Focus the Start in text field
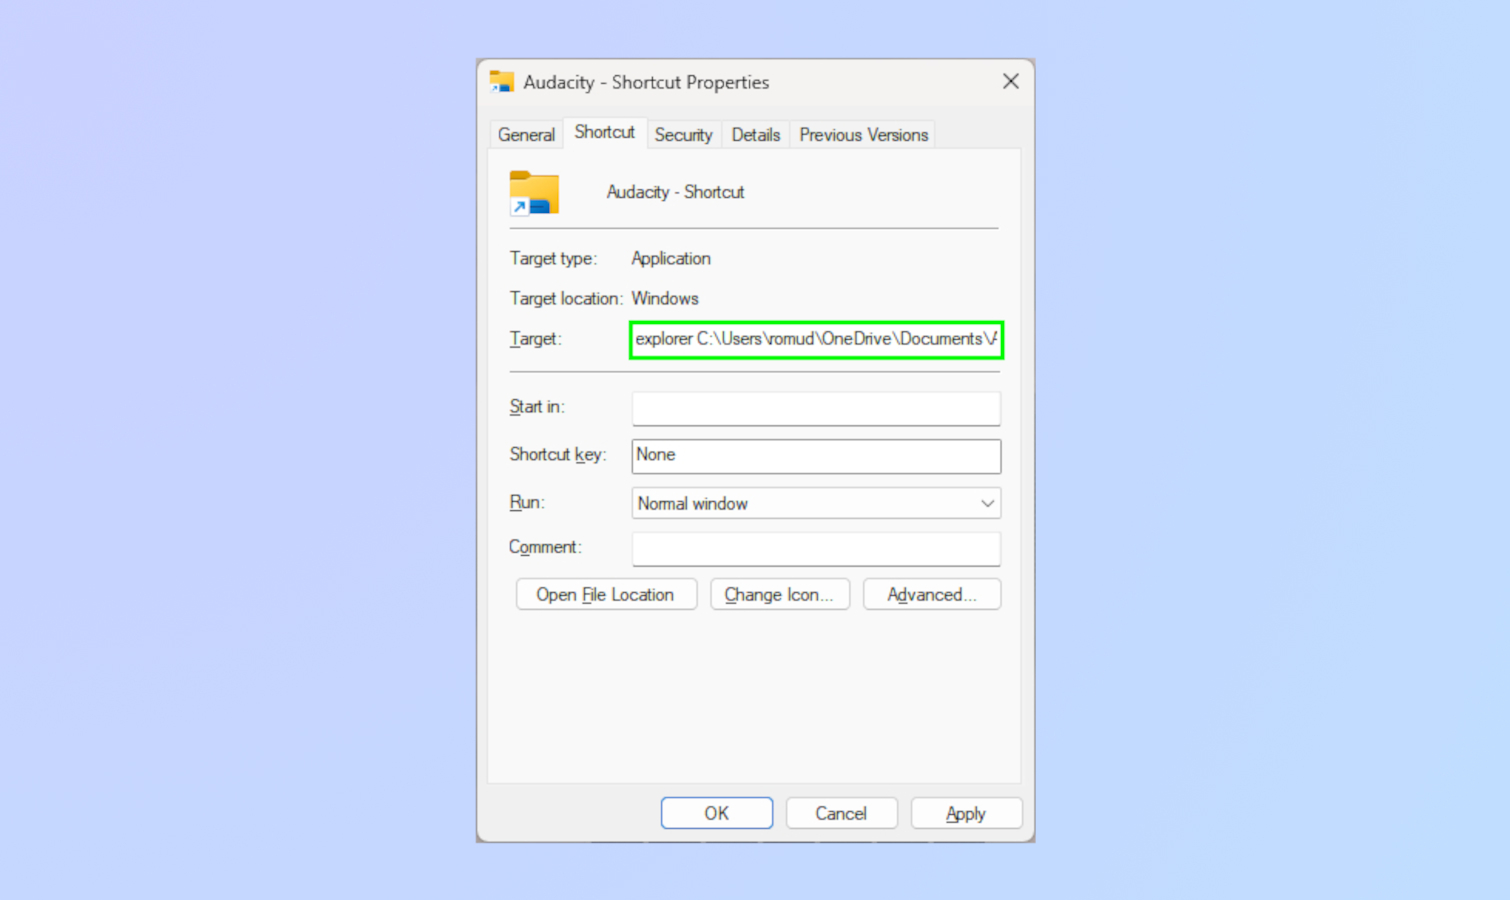This screenshot has height=900, width=1510. [816, 408]
